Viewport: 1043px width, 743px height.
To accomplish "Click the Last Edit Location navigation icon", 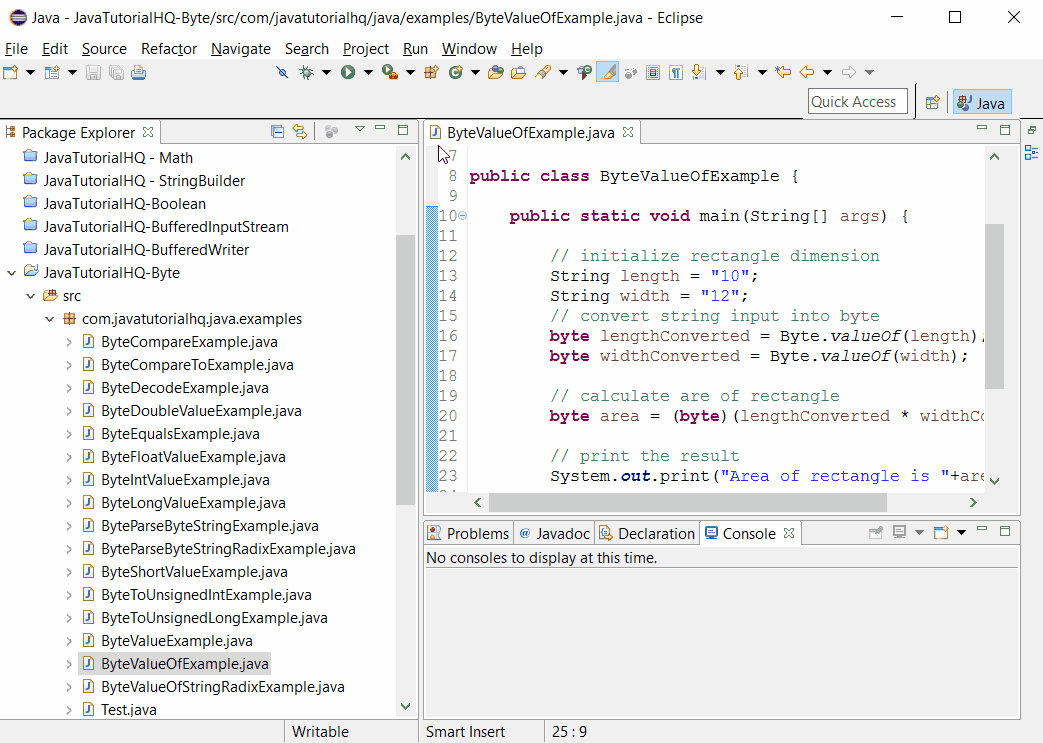I will tap(783, 72).
